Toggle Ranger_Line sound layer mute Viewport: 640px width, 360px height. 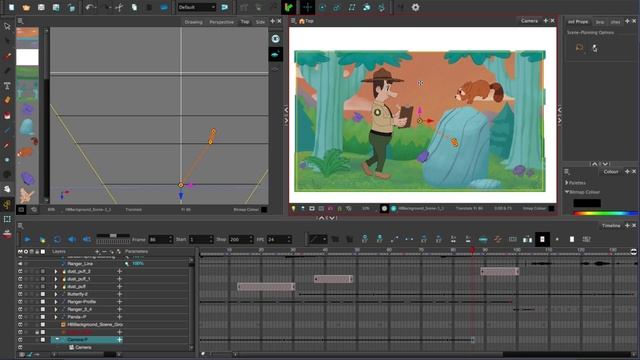click(20, 264)
